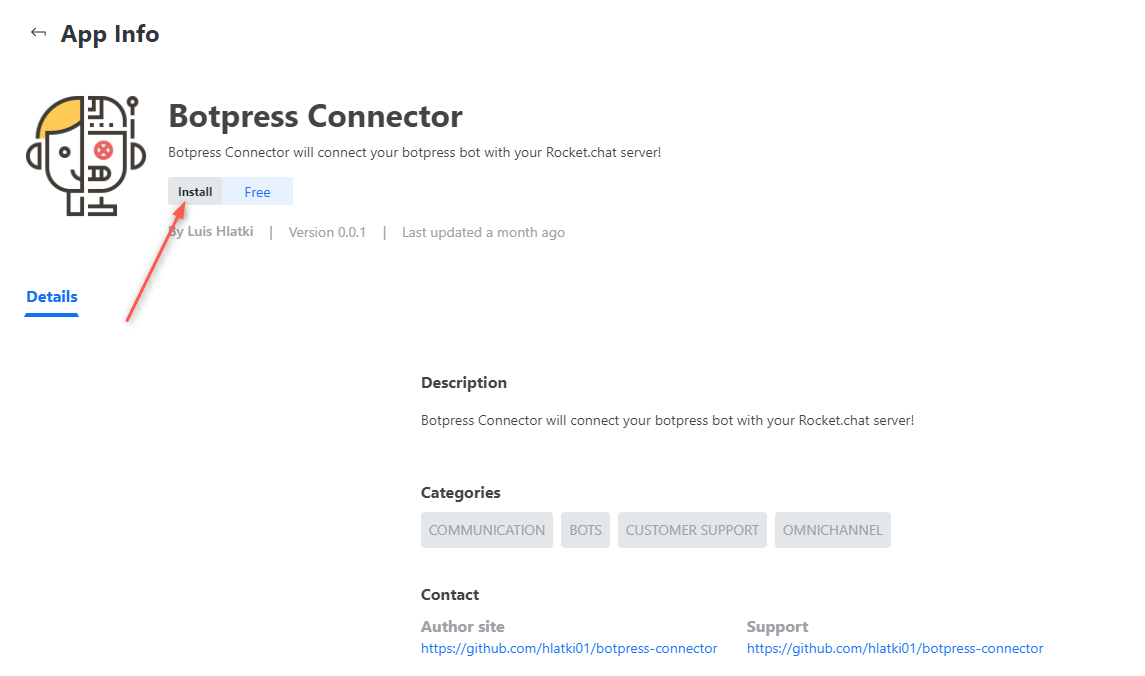Select the COMMUNICATION category tag
This screenshot has height=676, width=1145.
486,530
